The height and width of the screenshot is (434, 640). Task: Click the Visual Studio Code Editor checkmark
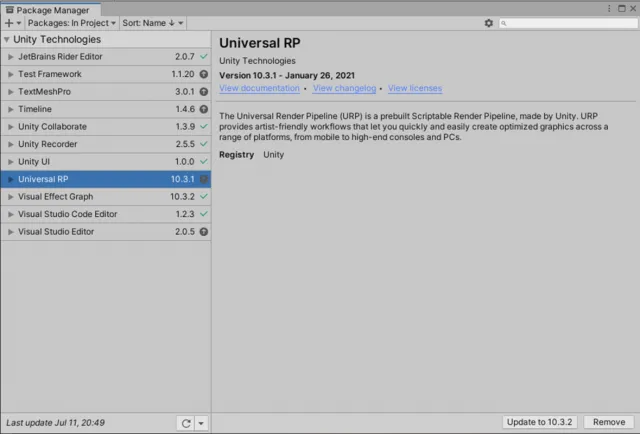coord(204,214)
